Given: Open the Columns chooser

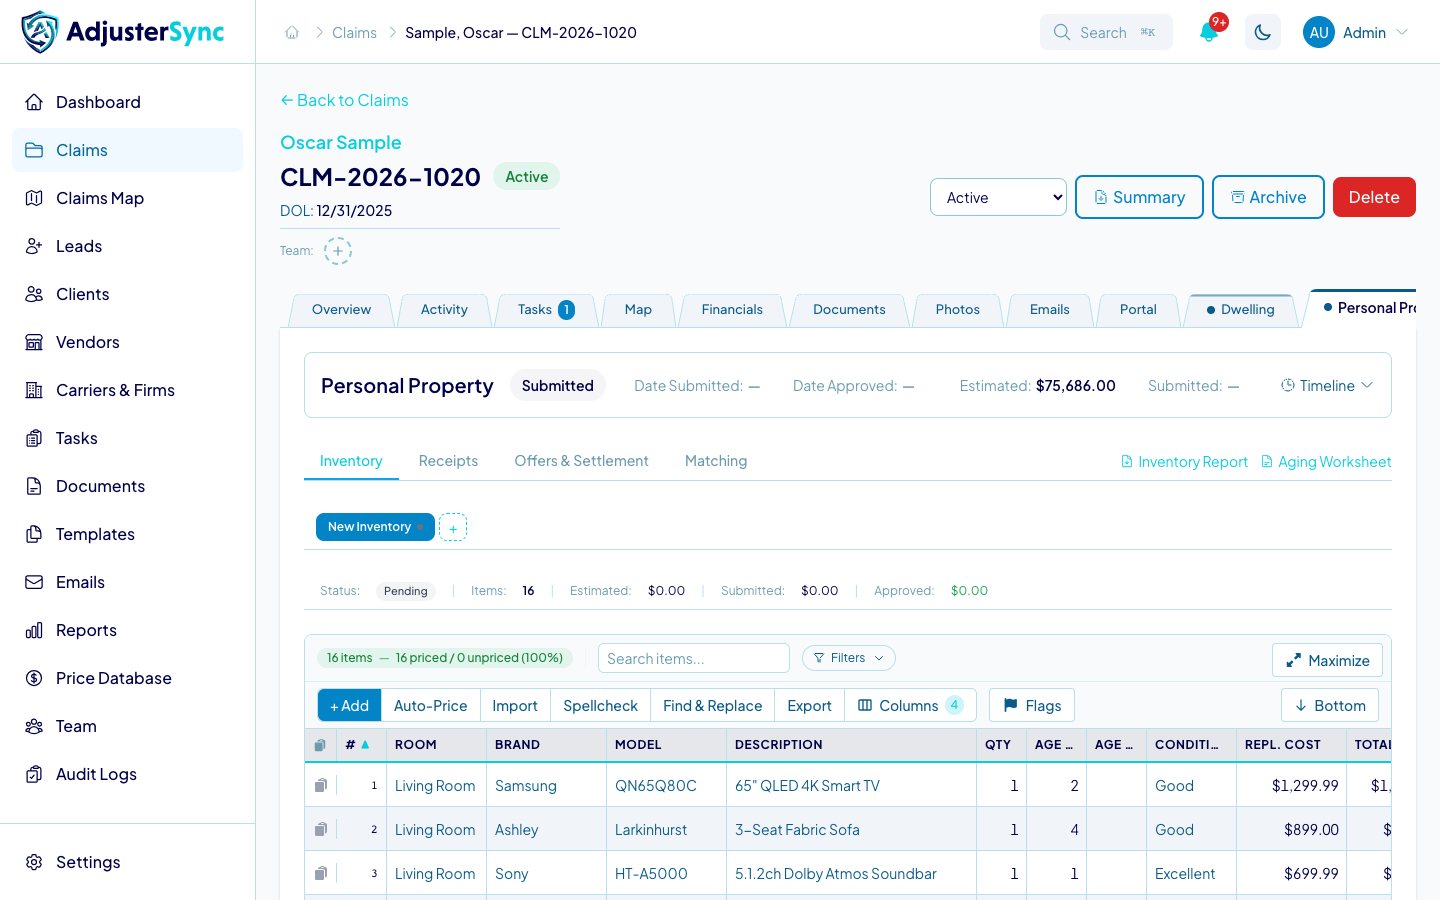Looking at the screenshot, I should [x=910, y=706].
